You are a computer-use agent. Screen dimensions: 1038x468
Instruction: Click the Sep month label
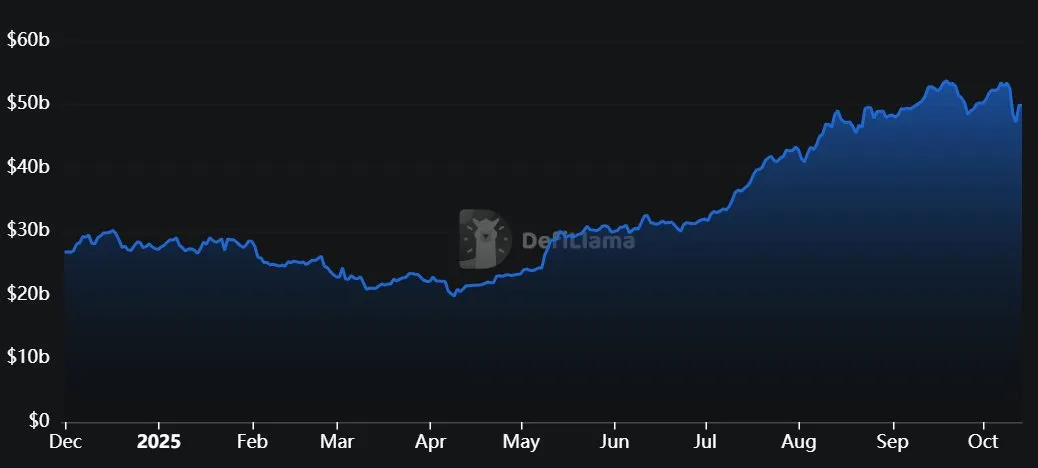(x=892, y=441)
